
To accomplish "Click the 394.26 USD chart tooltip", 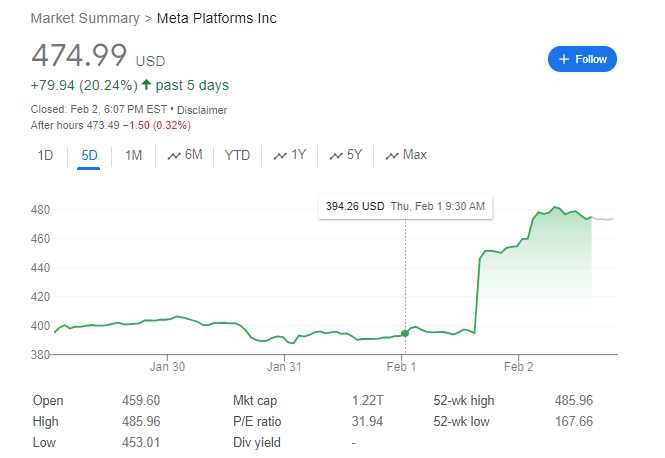I will click(x=405, y=206).
